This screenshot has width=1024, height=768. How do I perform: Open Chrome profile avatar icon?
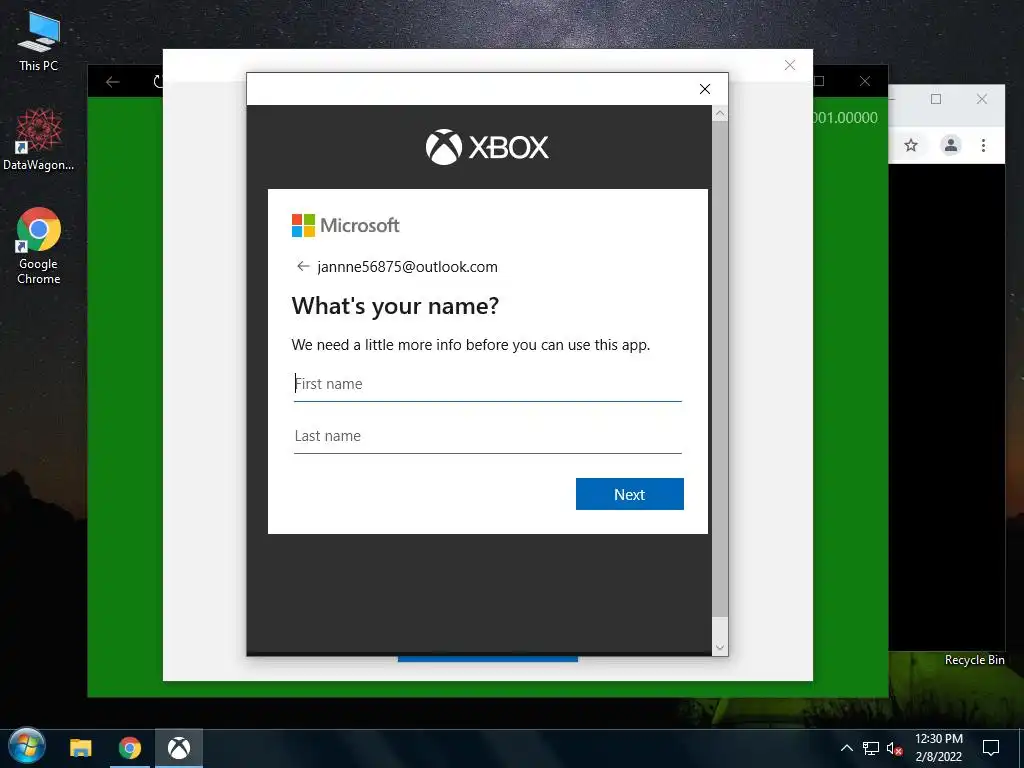951,145
